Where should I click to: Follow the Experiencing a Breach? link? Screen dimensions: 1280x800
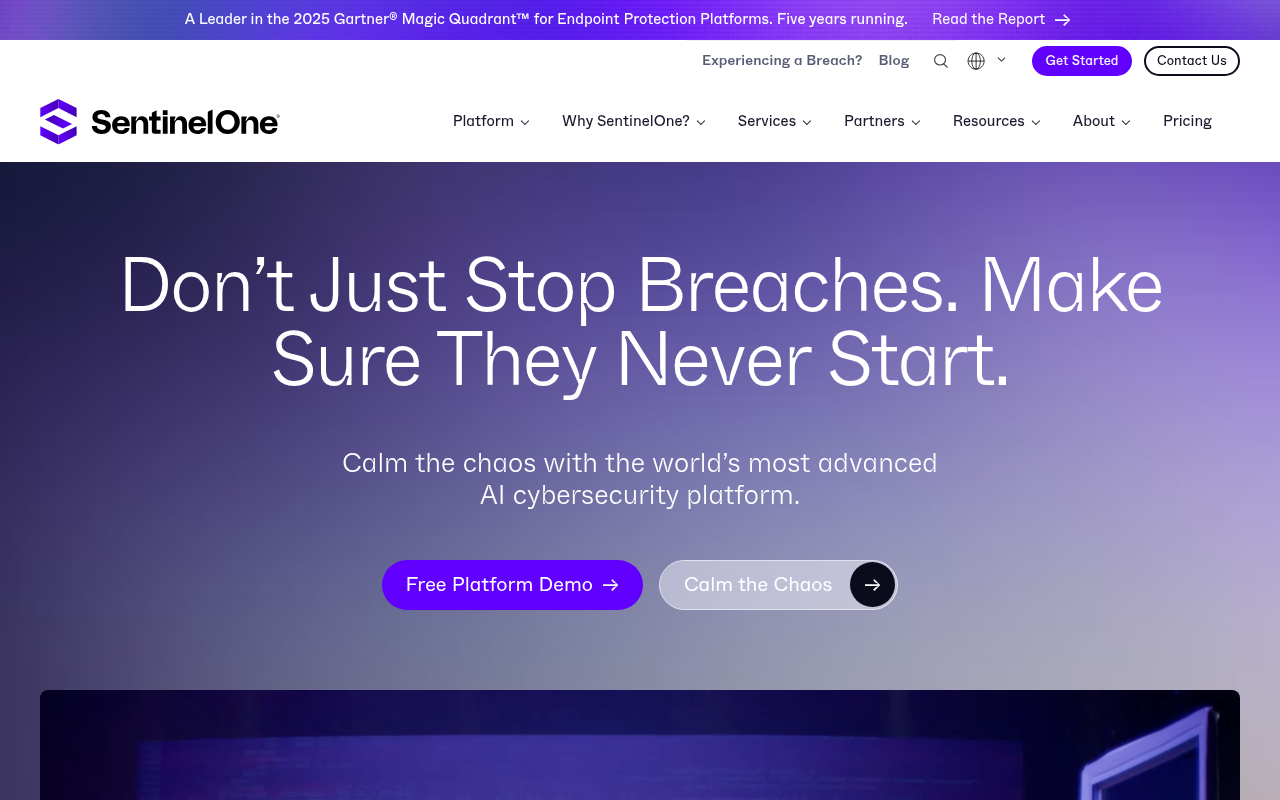782,61
